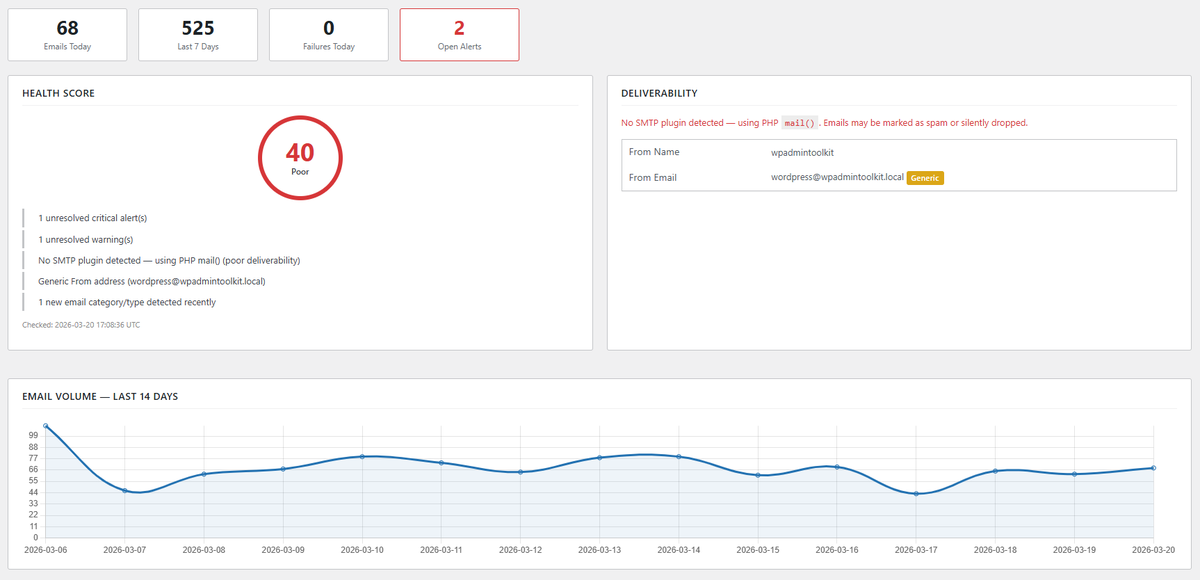The width and height of the screenshot is (1200, 580).
Task: Click the 2026-03-14 x-axis date label
Action: (x=679, y=549)
